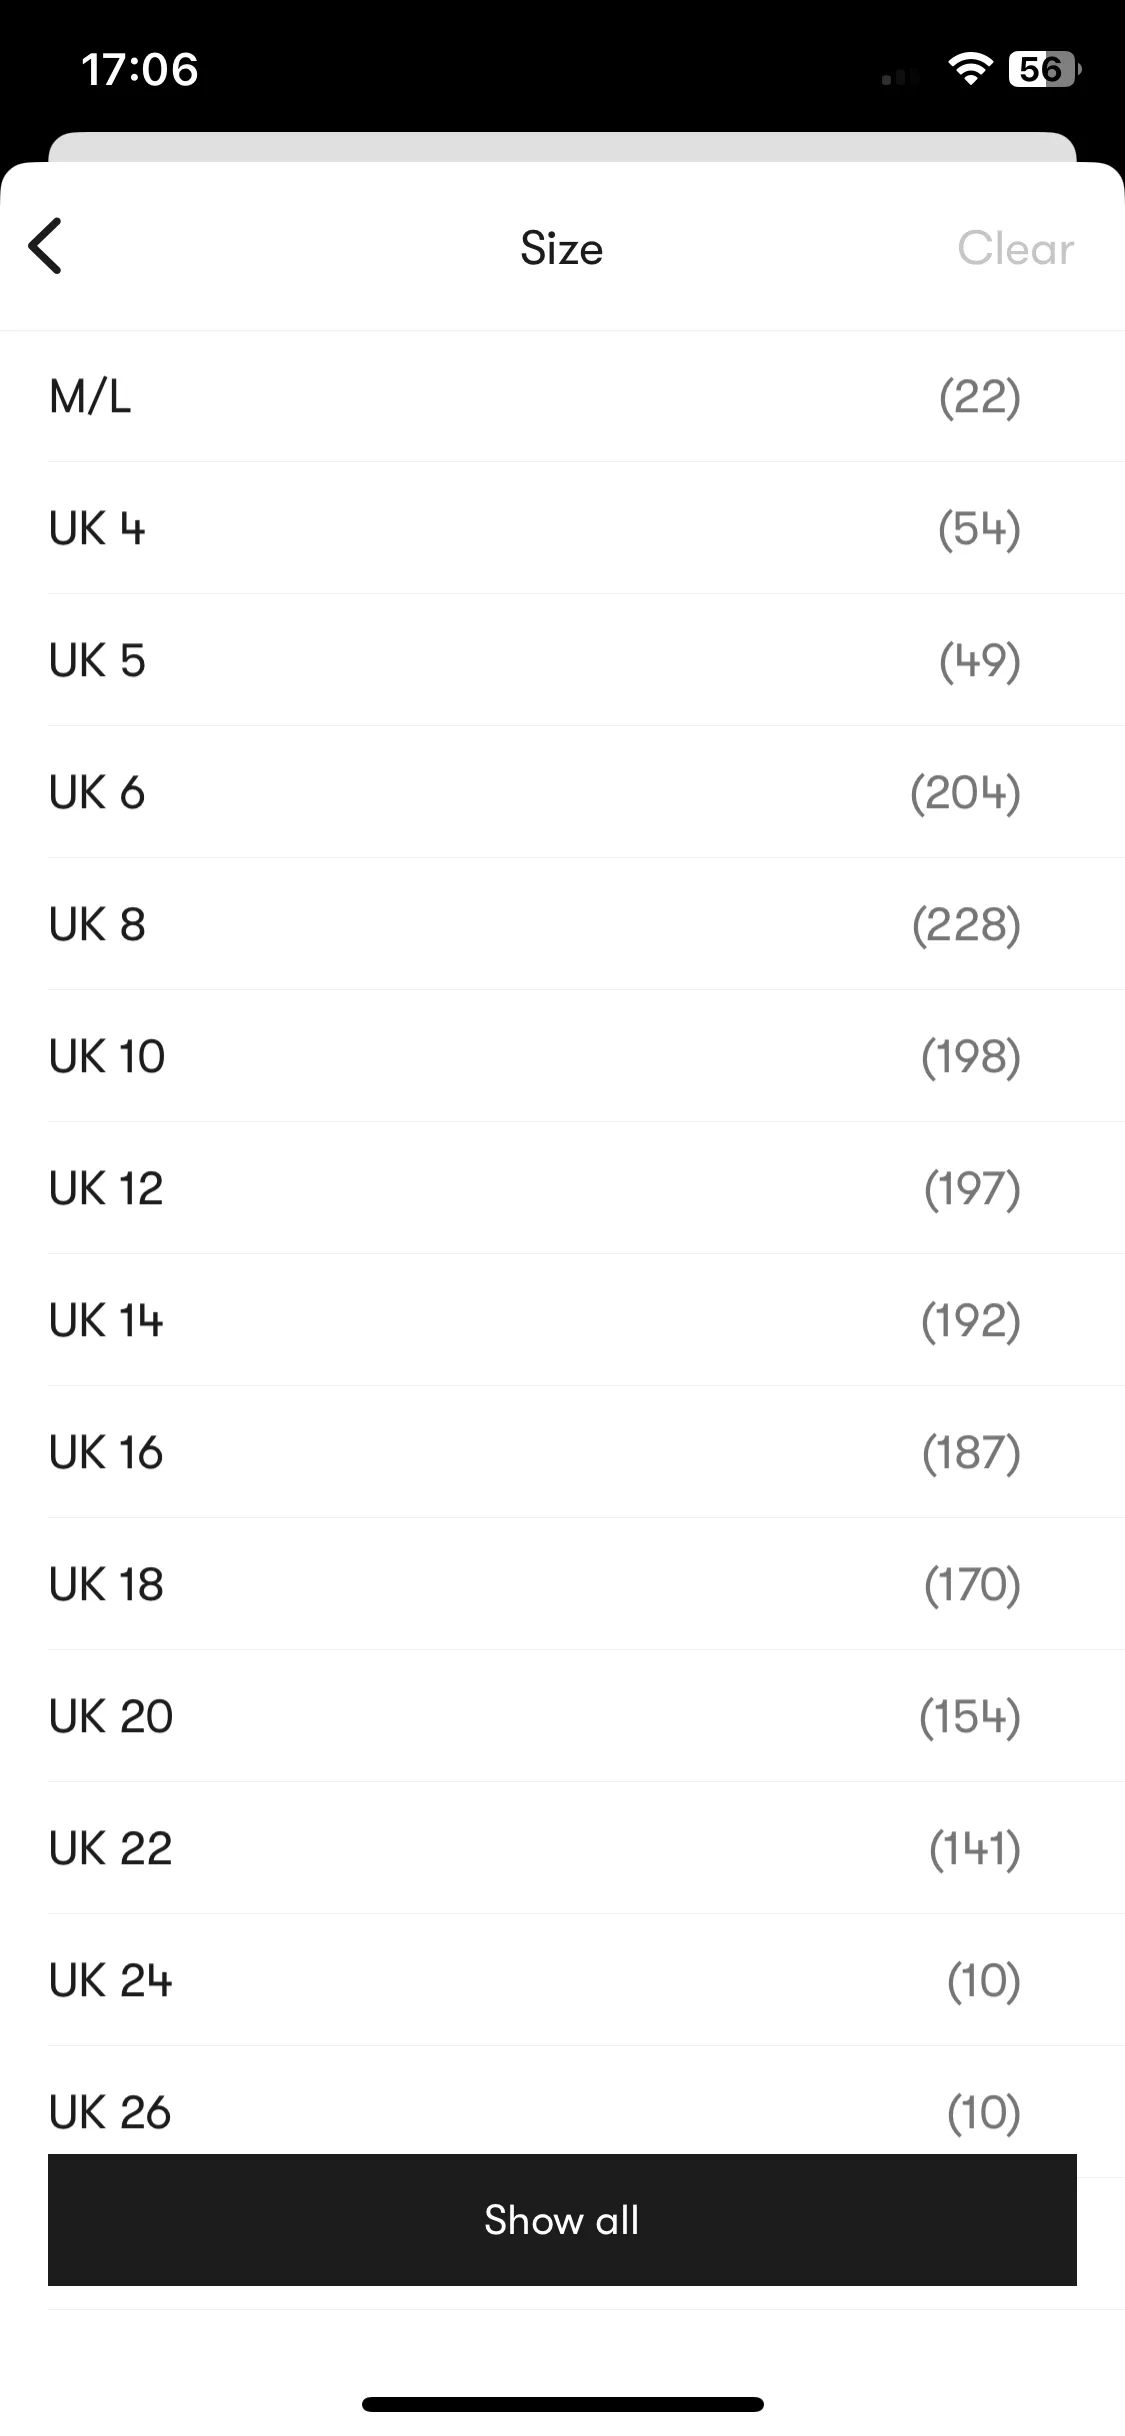Tap the Wi-Fi status icon
Viewport: 1125px width, 2436px height.
pos(969,69)
